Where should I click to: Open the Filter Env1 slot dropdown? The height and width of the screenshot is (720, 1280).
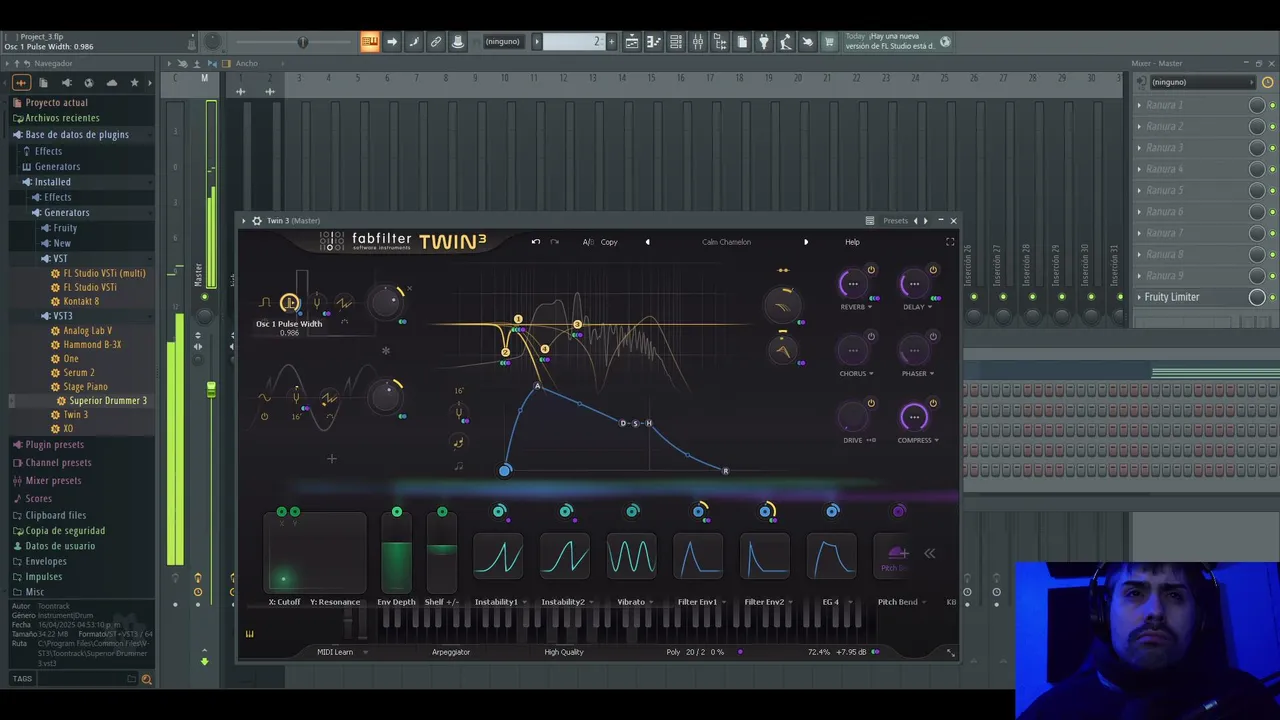click(724, 602)
